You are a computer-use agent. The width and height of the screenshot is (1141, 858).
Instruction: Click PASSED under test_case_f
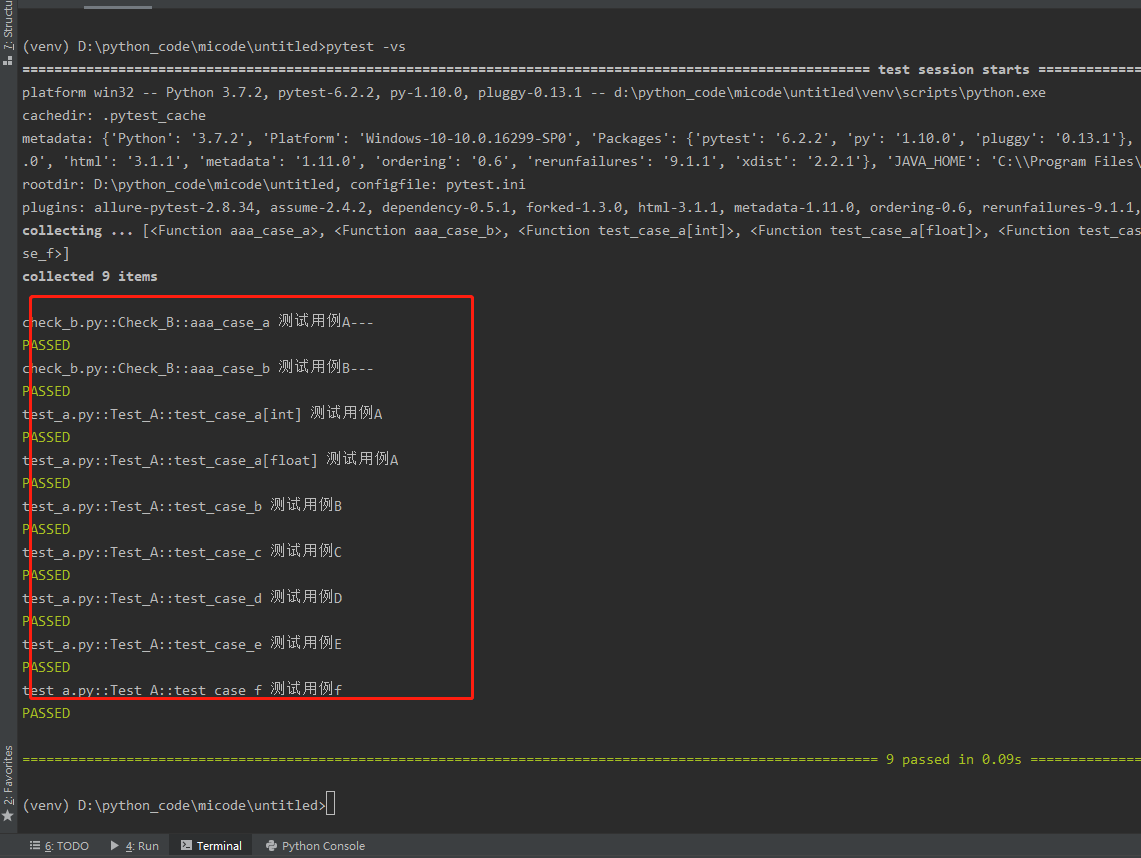click(46, 713)
